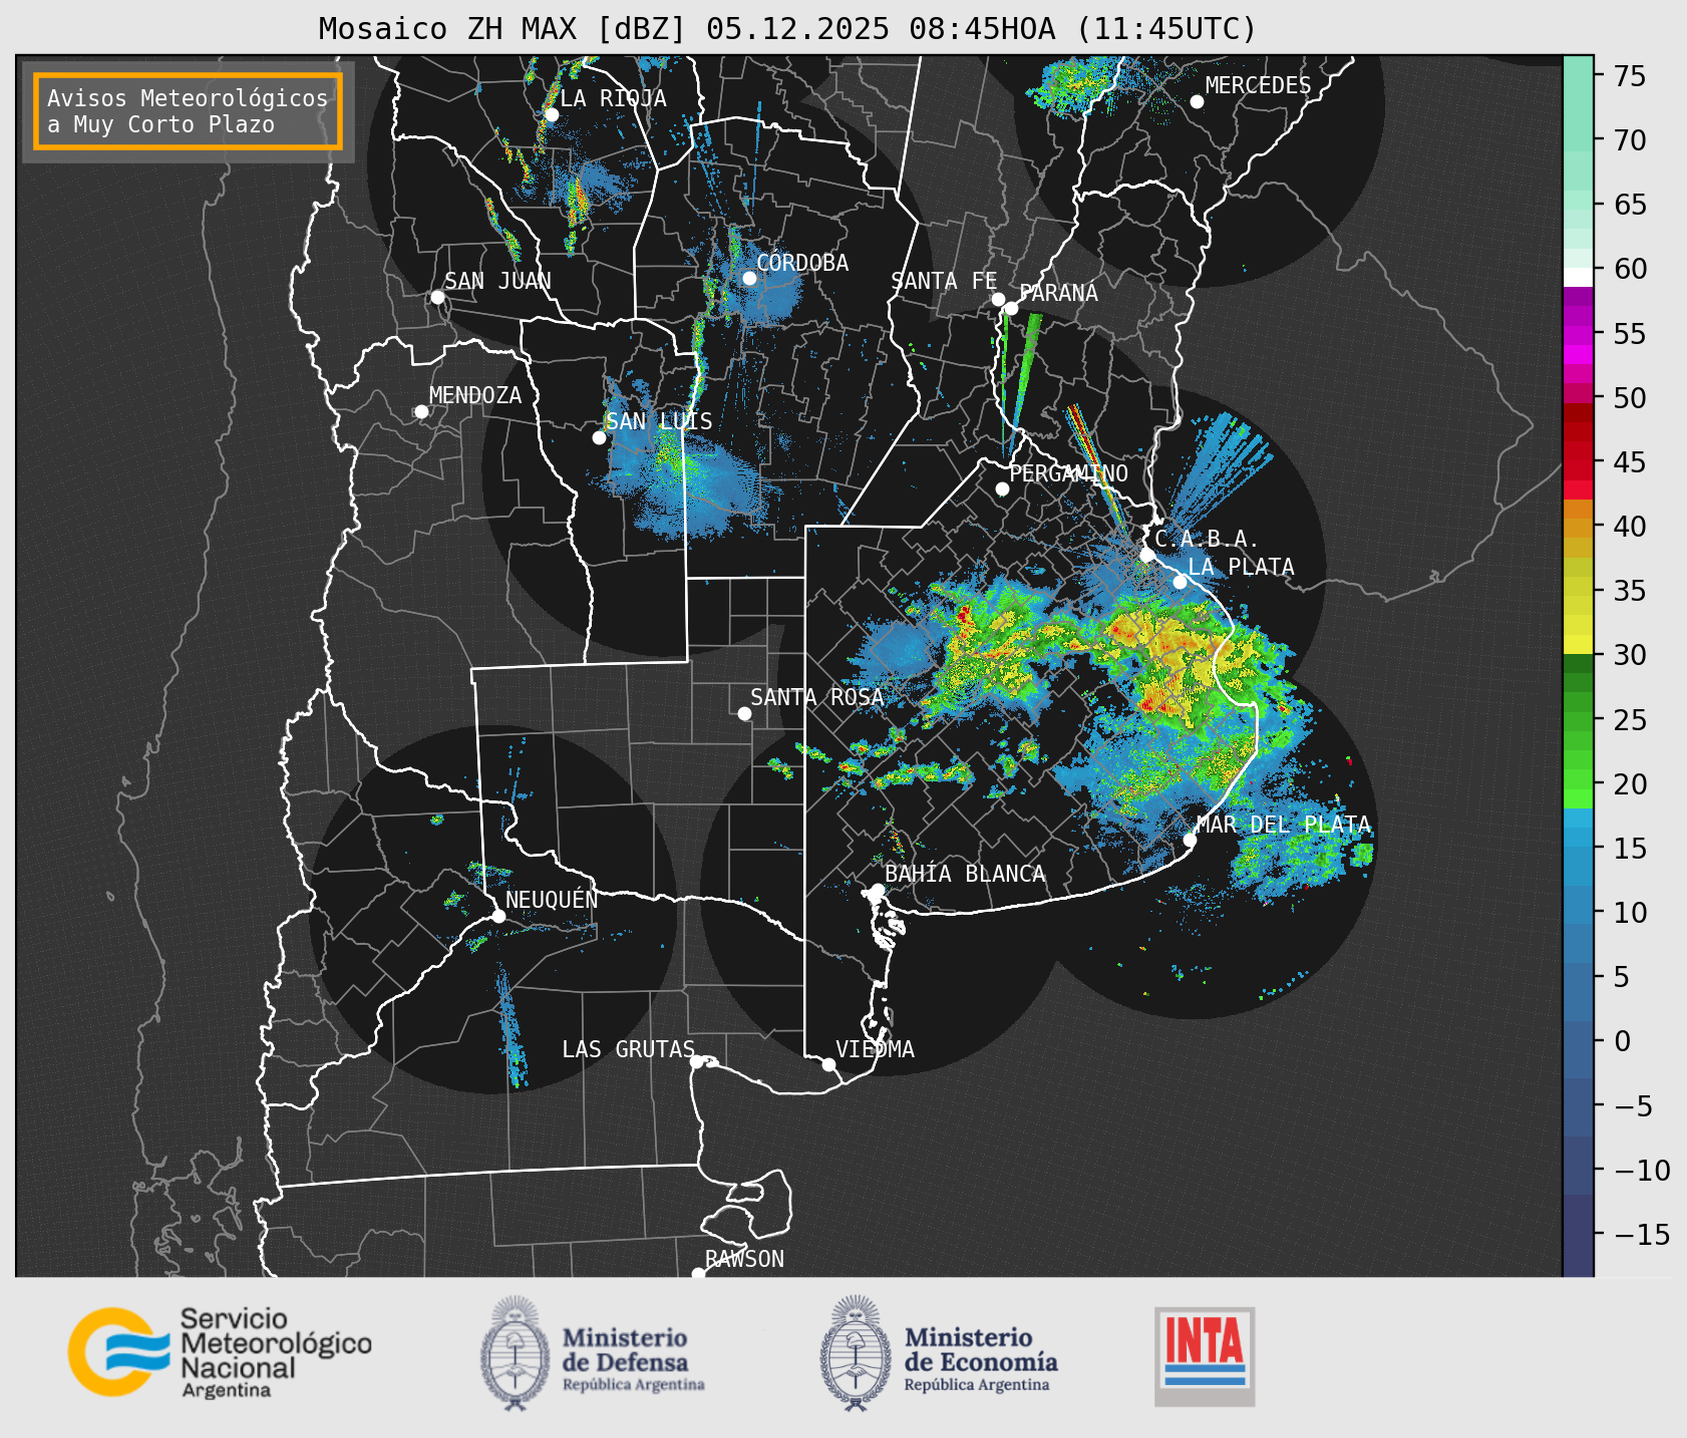Screen dimensions: 1687x1438
Task: Click the 25 dBZ green band on scale
Action: [x=1578, y=720]
